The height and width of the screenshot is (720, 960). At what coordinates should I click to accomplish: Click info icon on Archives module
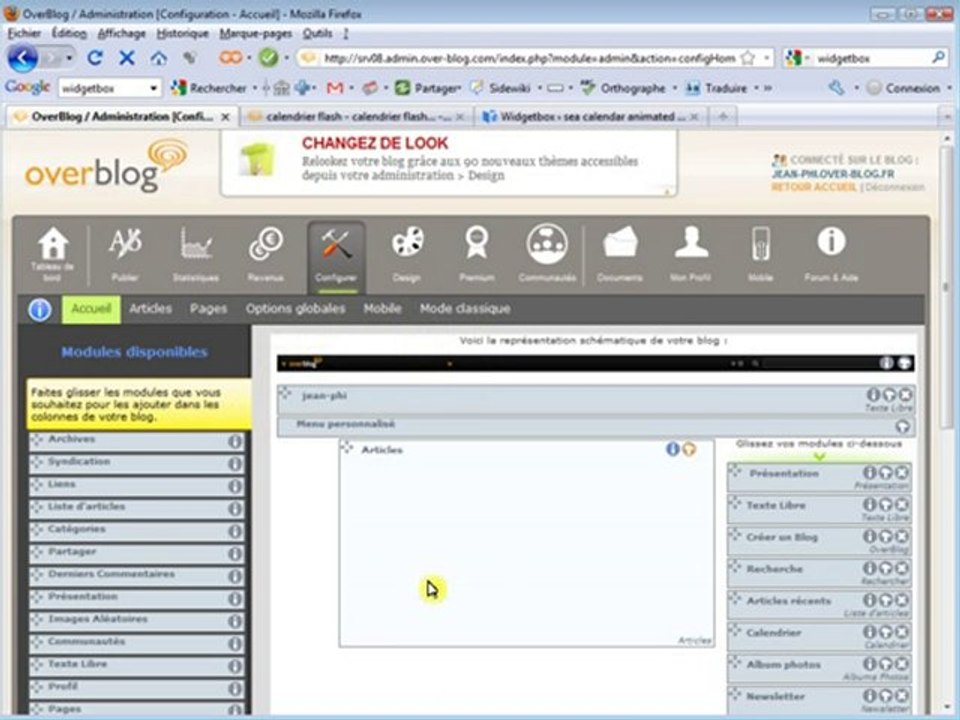click(x=234, y=441)
